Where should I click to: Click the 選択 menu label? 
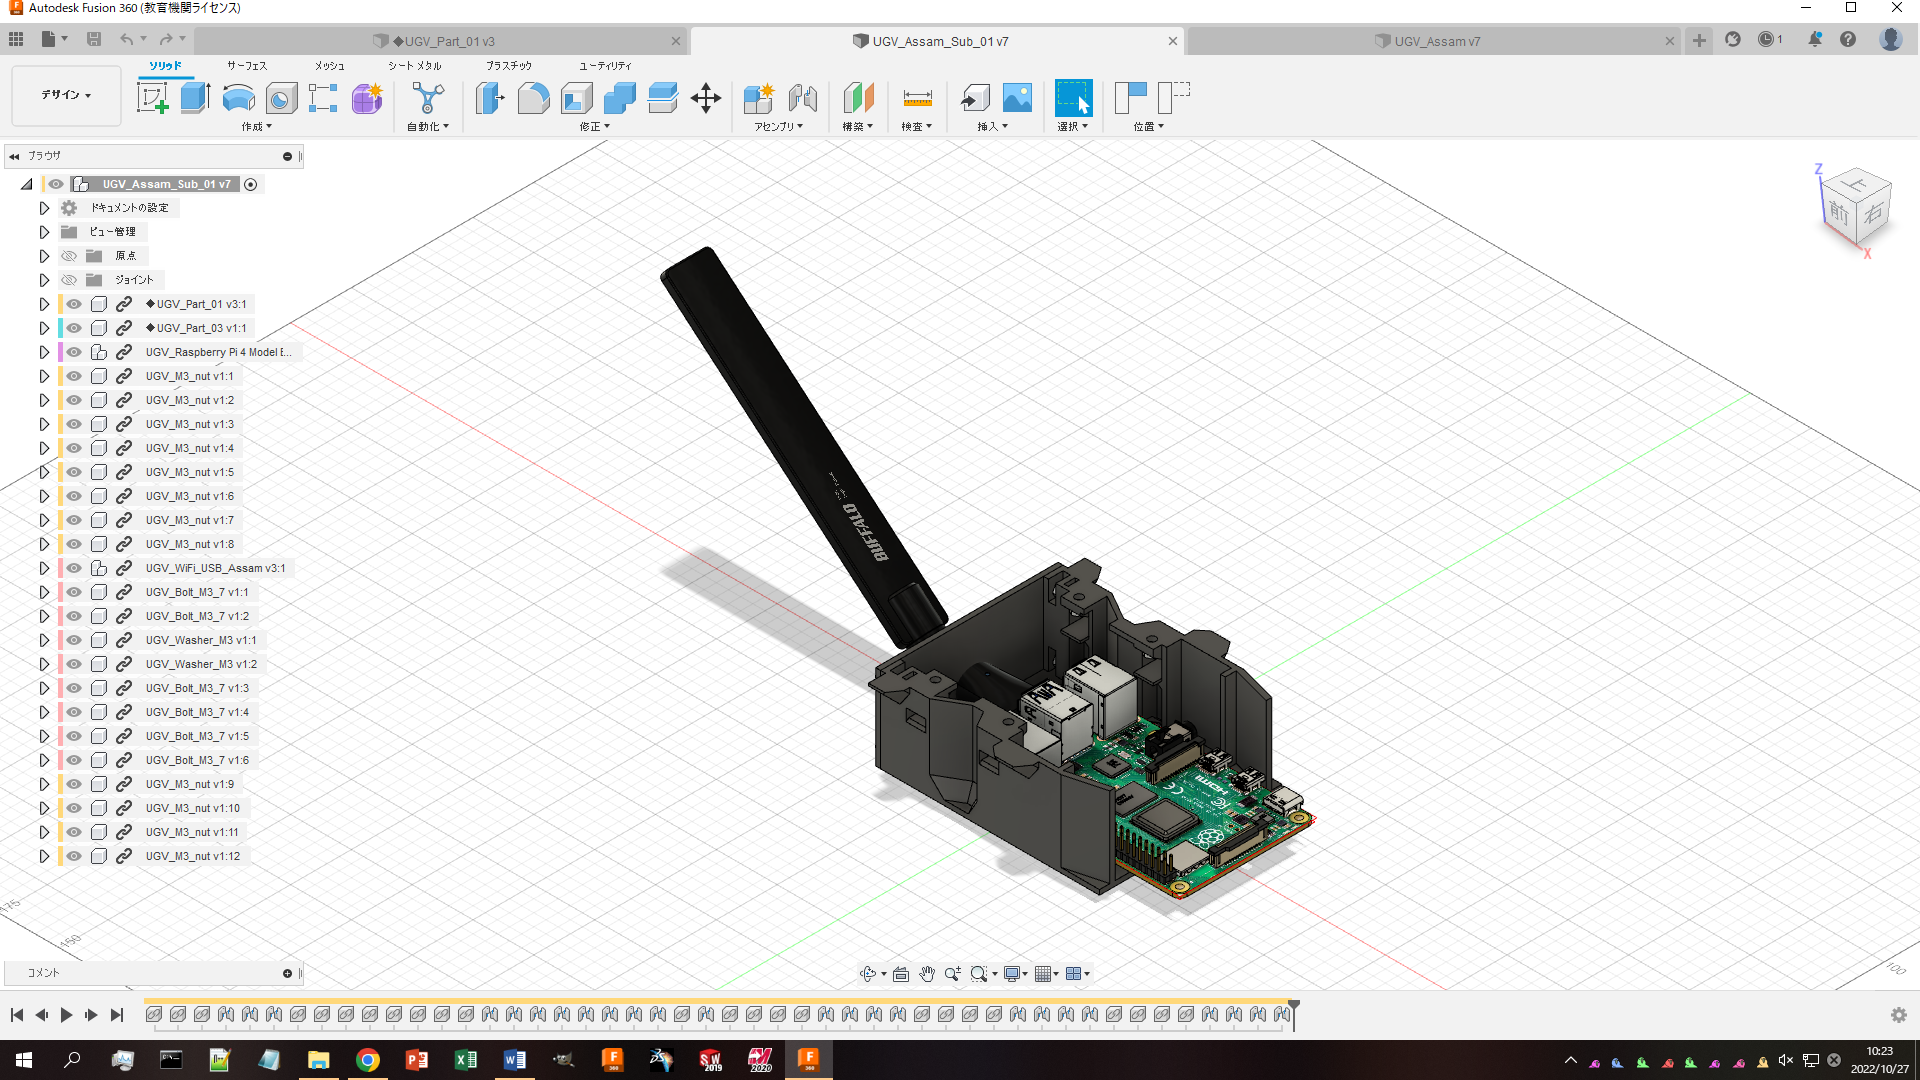coord(1072,127)
